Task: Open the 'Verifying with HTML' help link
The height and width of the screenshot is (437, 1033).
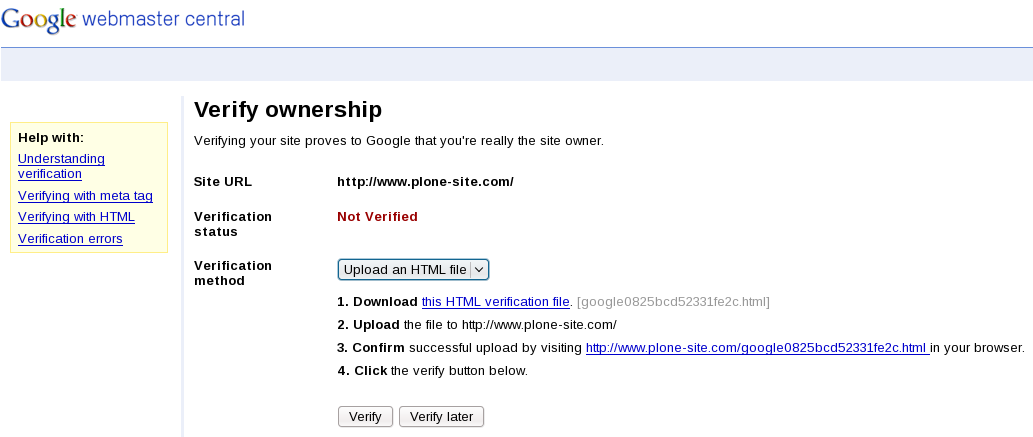Action: click(76, 217)
